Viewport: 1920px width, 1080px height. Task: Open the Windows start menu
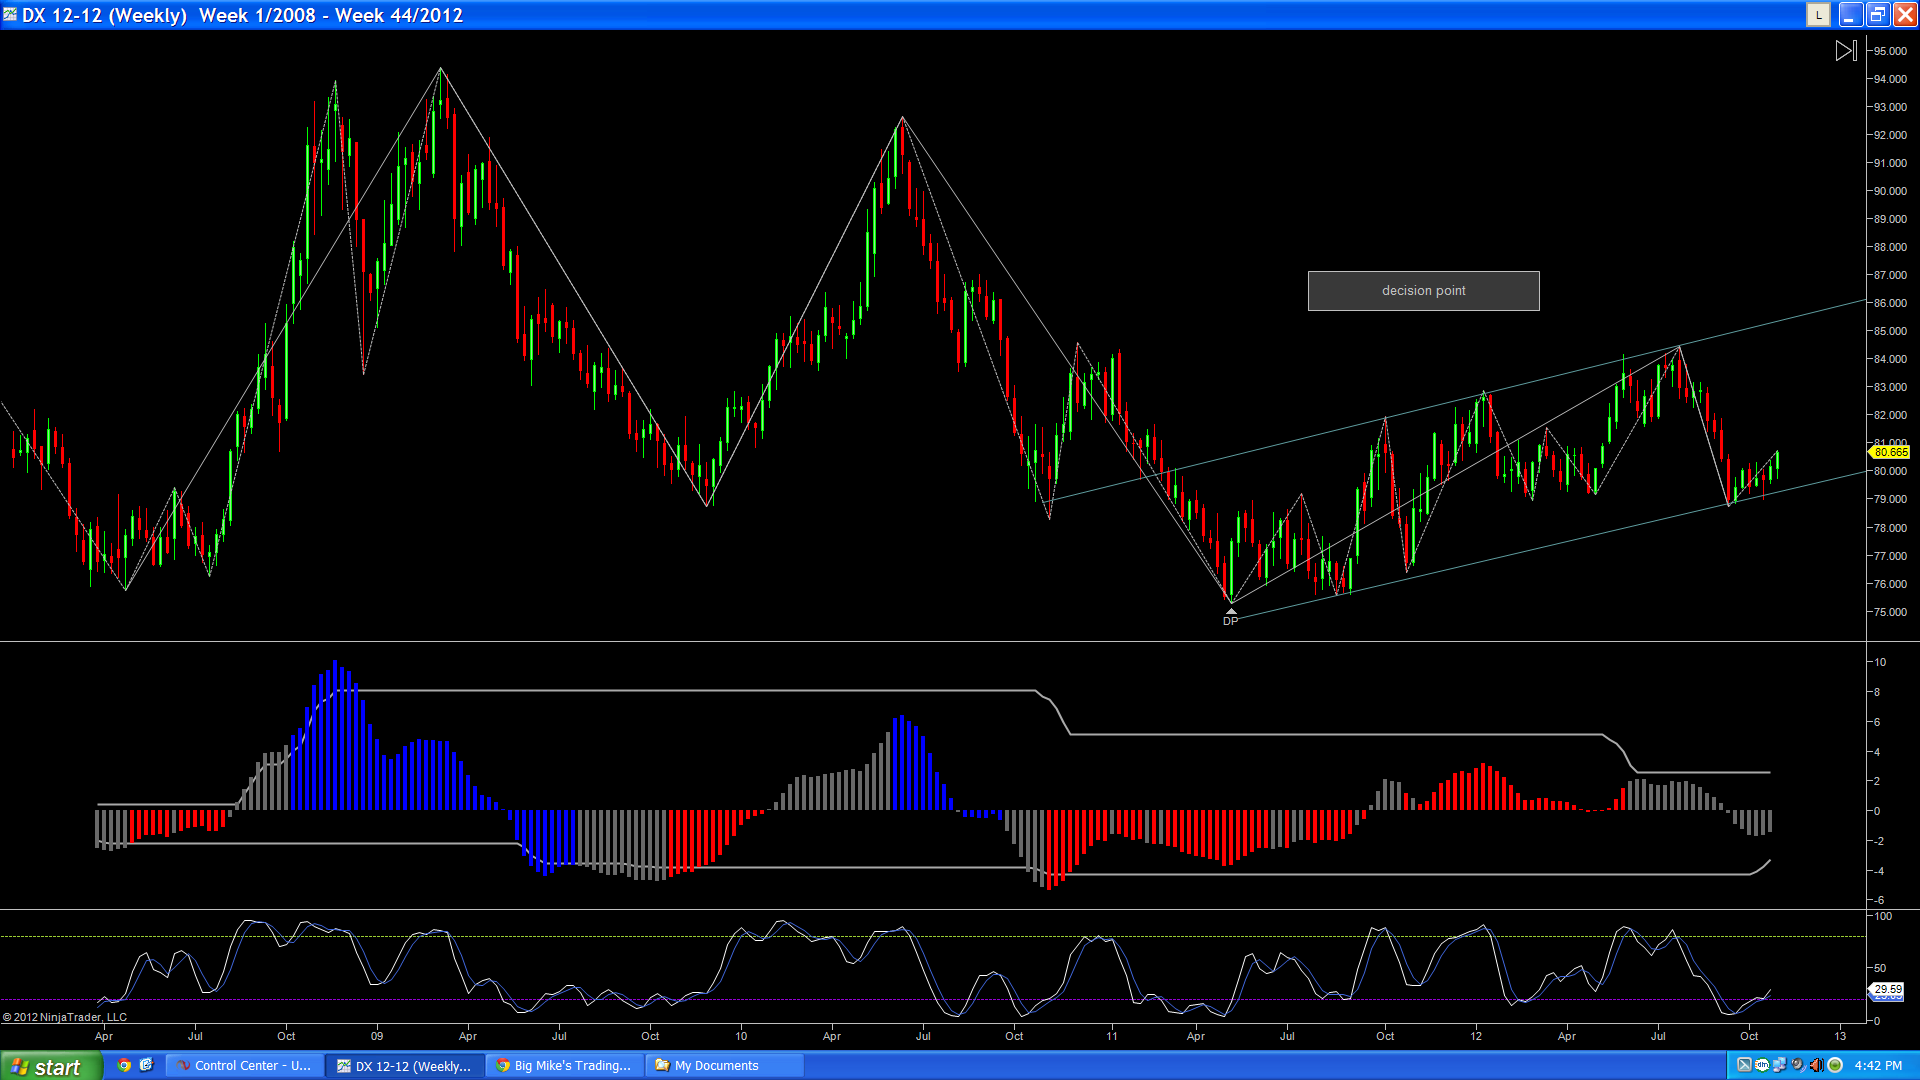click(50, 1066)
